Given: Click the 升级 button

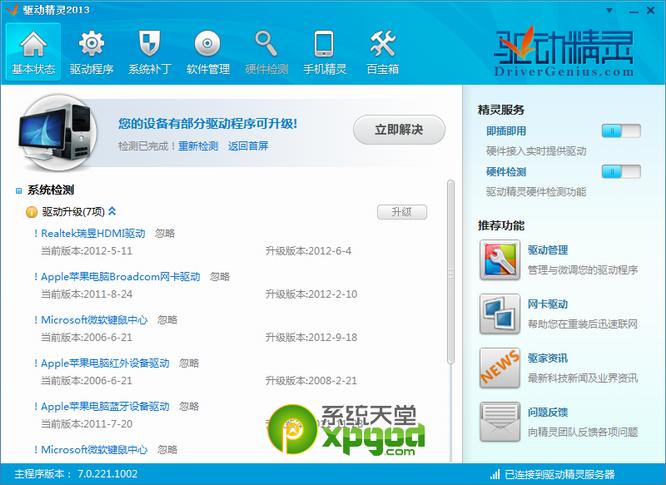Looking at the screenshot, I should [x=401, y=212].
